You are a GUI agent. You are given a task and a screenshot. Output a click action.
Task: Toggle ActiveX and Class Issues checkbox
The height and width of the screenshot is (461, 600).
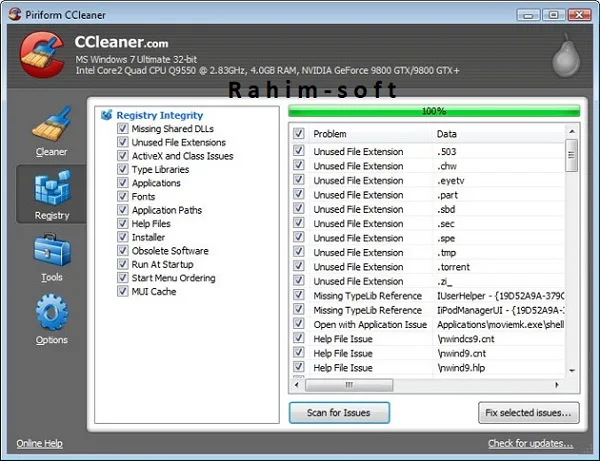(122, 156)
